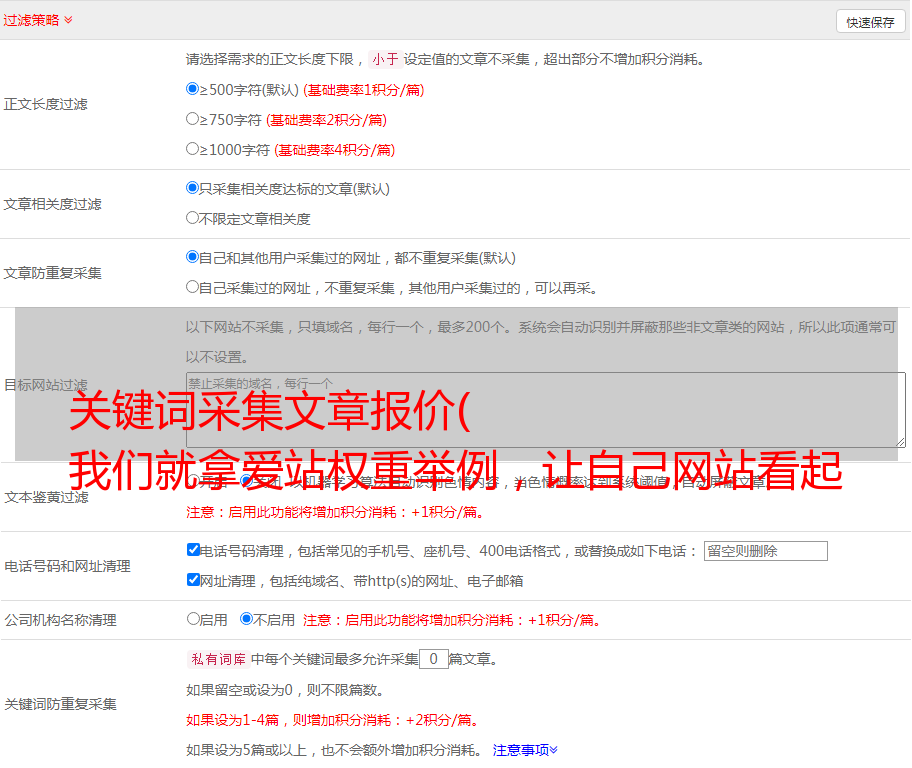Select 自己和其他用户采集过的网址 no-repeat option

192,257
